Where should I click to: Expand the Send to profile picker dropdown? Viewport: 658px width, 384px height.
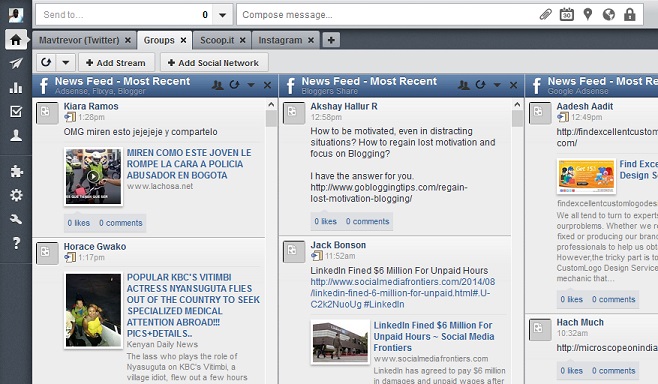click(x=222, y=15)
